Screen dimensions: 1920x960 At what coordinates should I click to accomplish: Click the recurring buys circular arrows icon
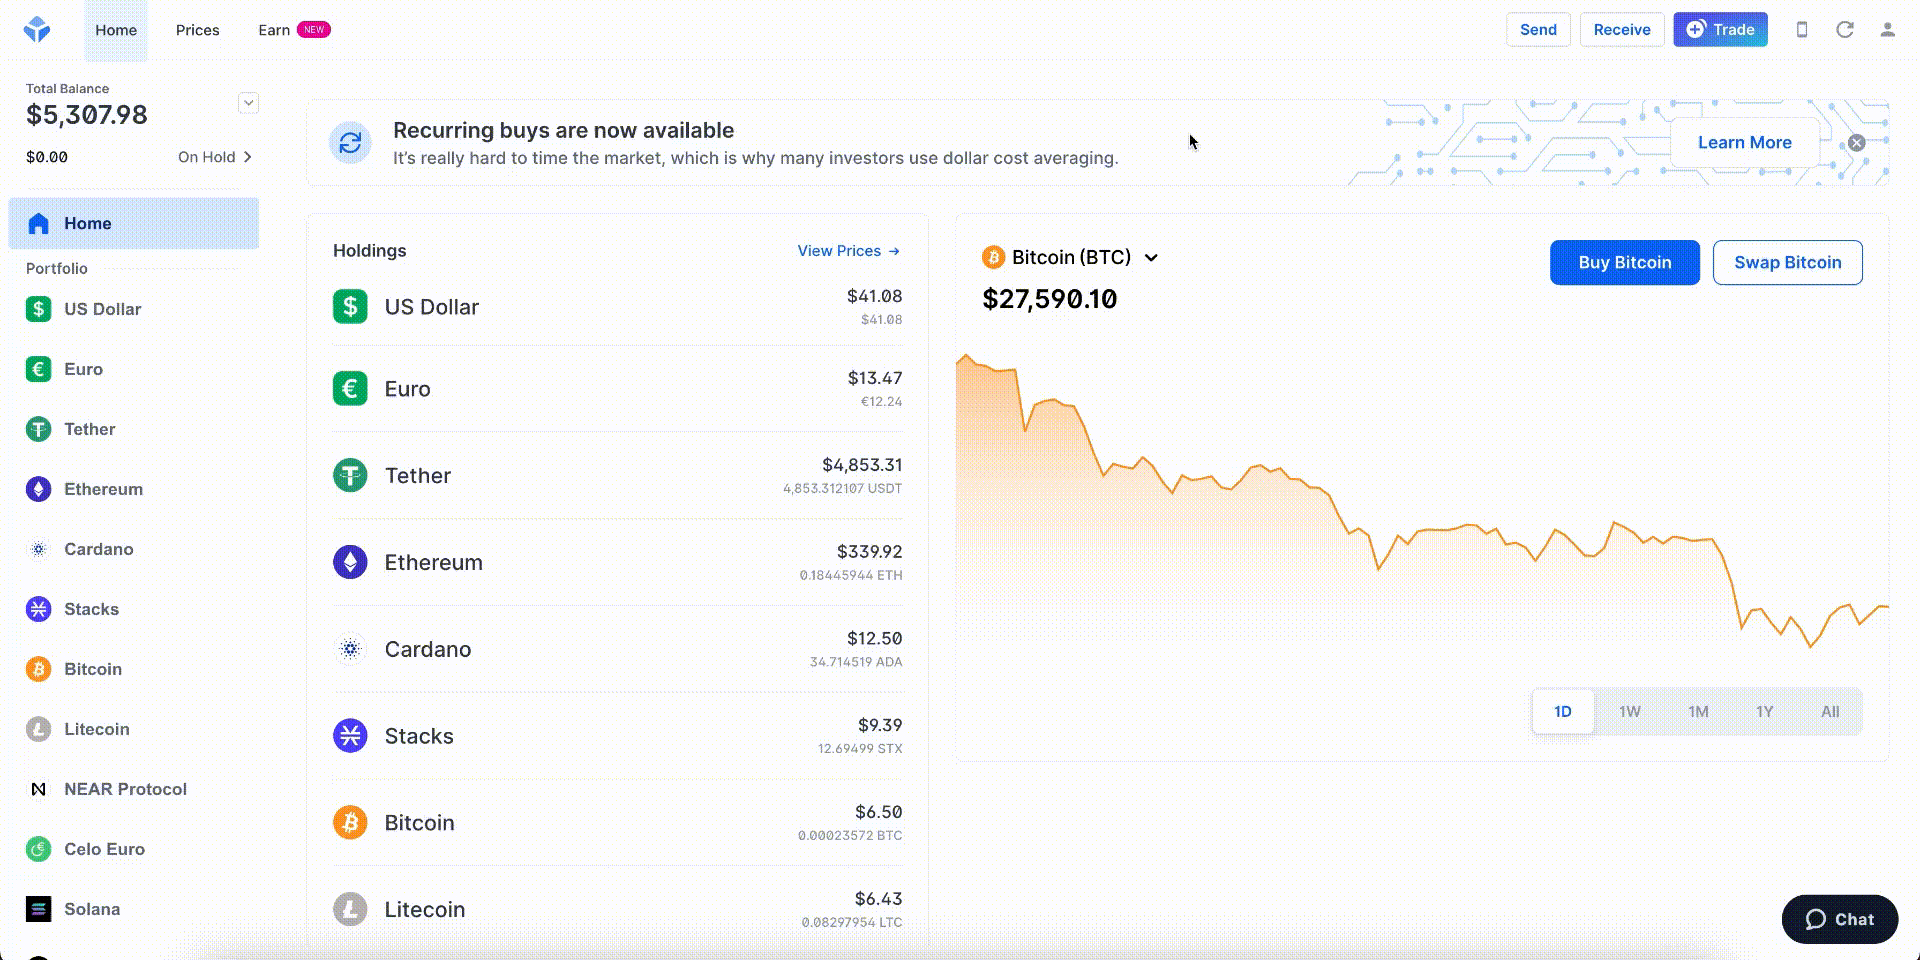(350, 143)
